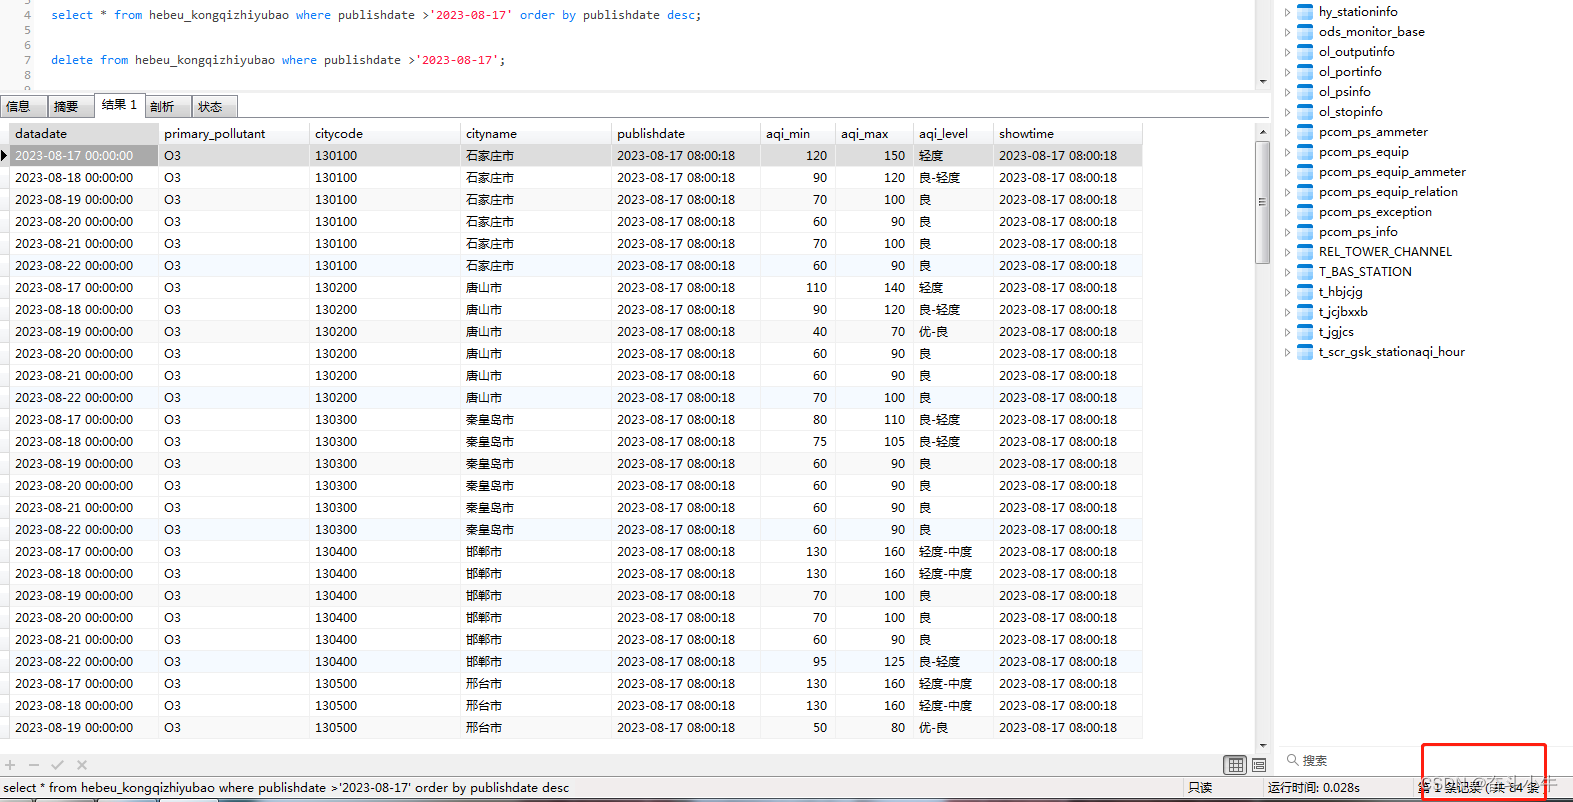The width and height of the screenshot is (1573, 802).
Task: Click the 只读 status label
Action: coord(1200,788)
